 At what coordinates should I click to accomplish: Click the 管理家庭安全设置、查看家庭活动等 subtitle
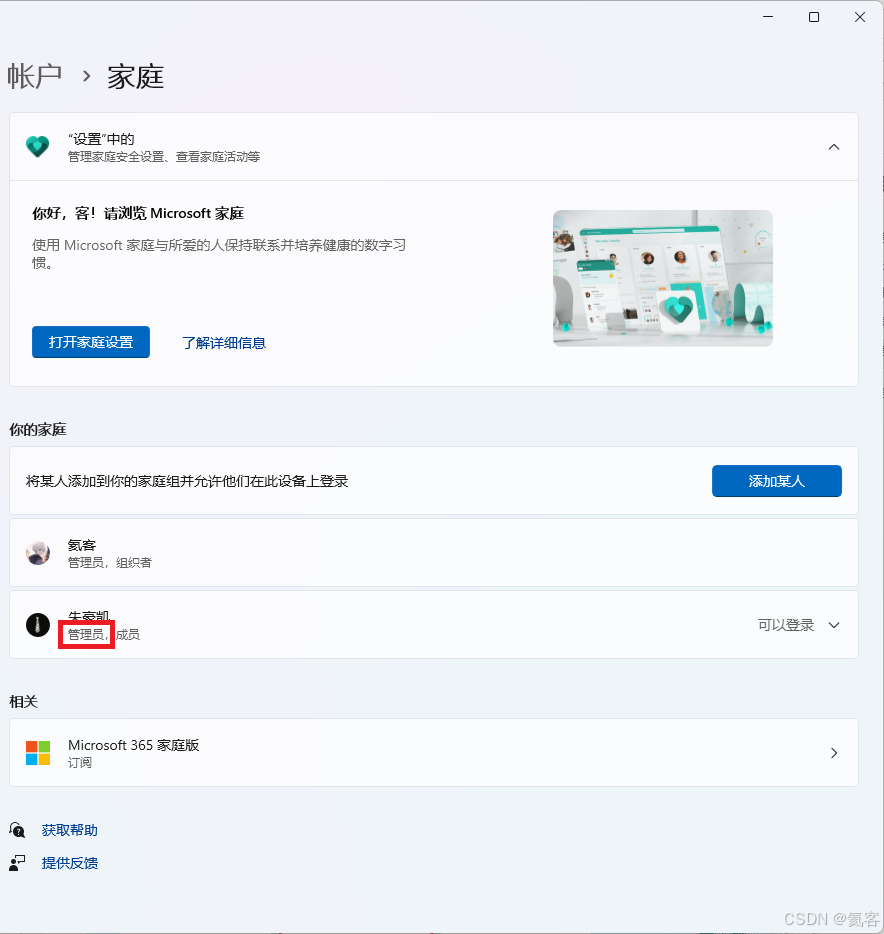pyautogui.click(x=164, y=157)
